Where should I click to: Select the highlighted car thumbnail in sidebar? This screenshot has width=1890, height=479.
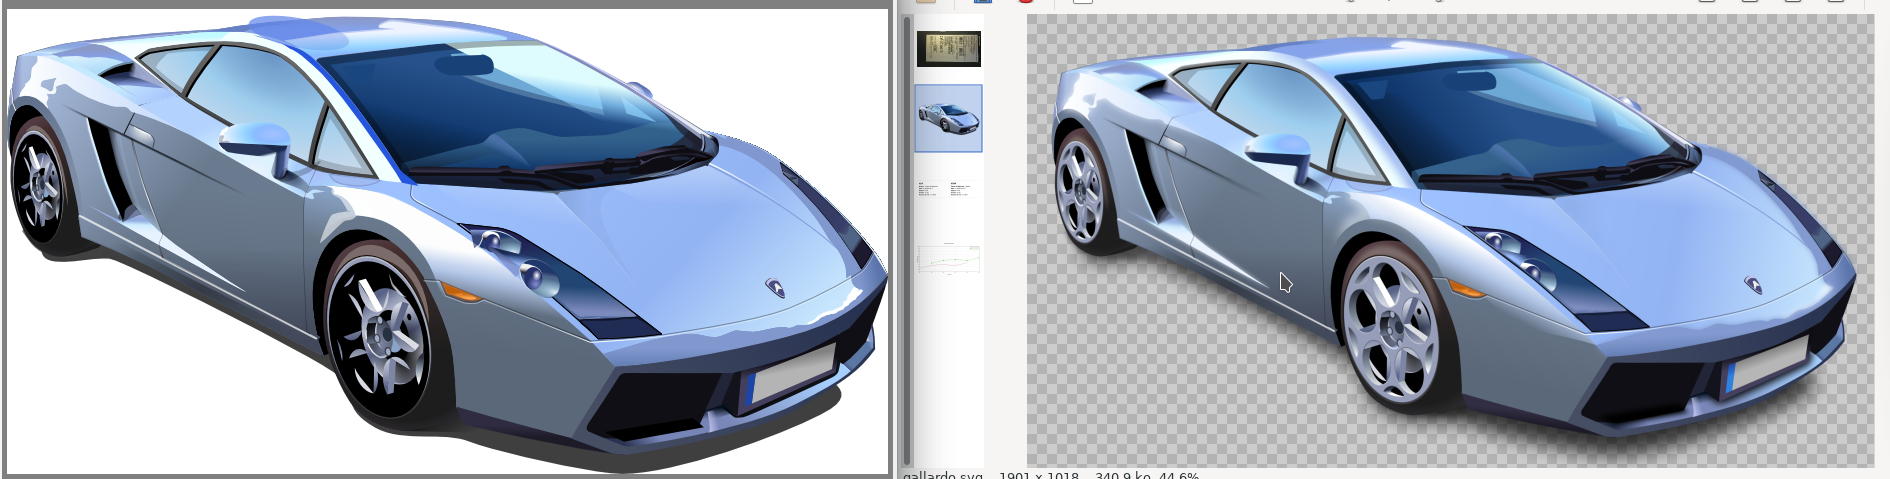pos(948,119)
